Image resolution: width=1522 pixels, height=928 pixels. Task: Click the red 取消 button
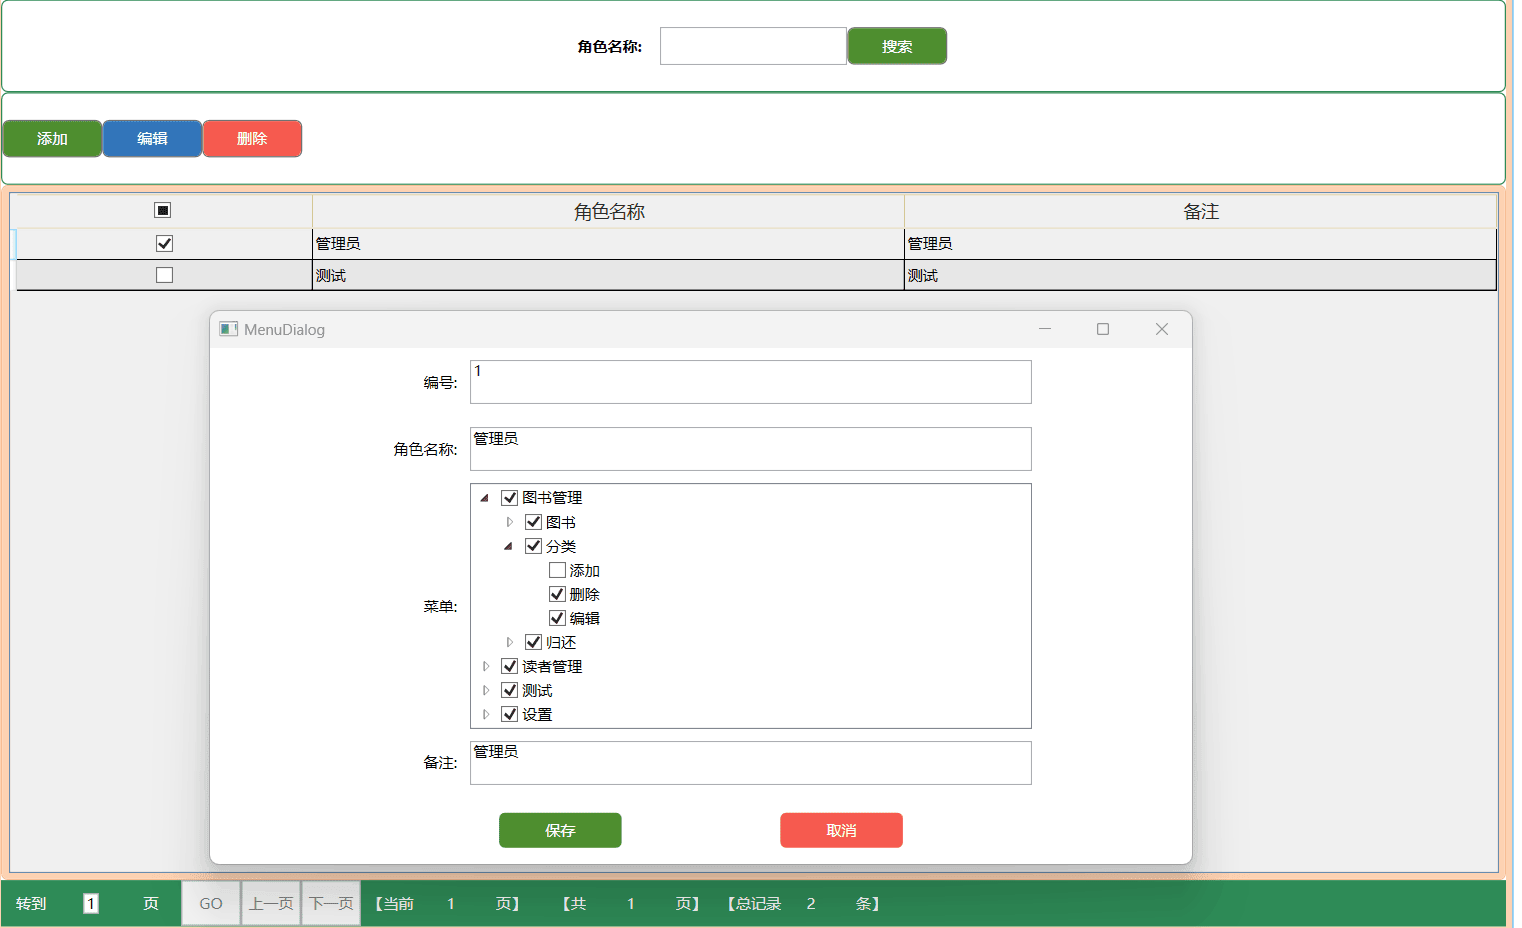[x=841, y=830]
